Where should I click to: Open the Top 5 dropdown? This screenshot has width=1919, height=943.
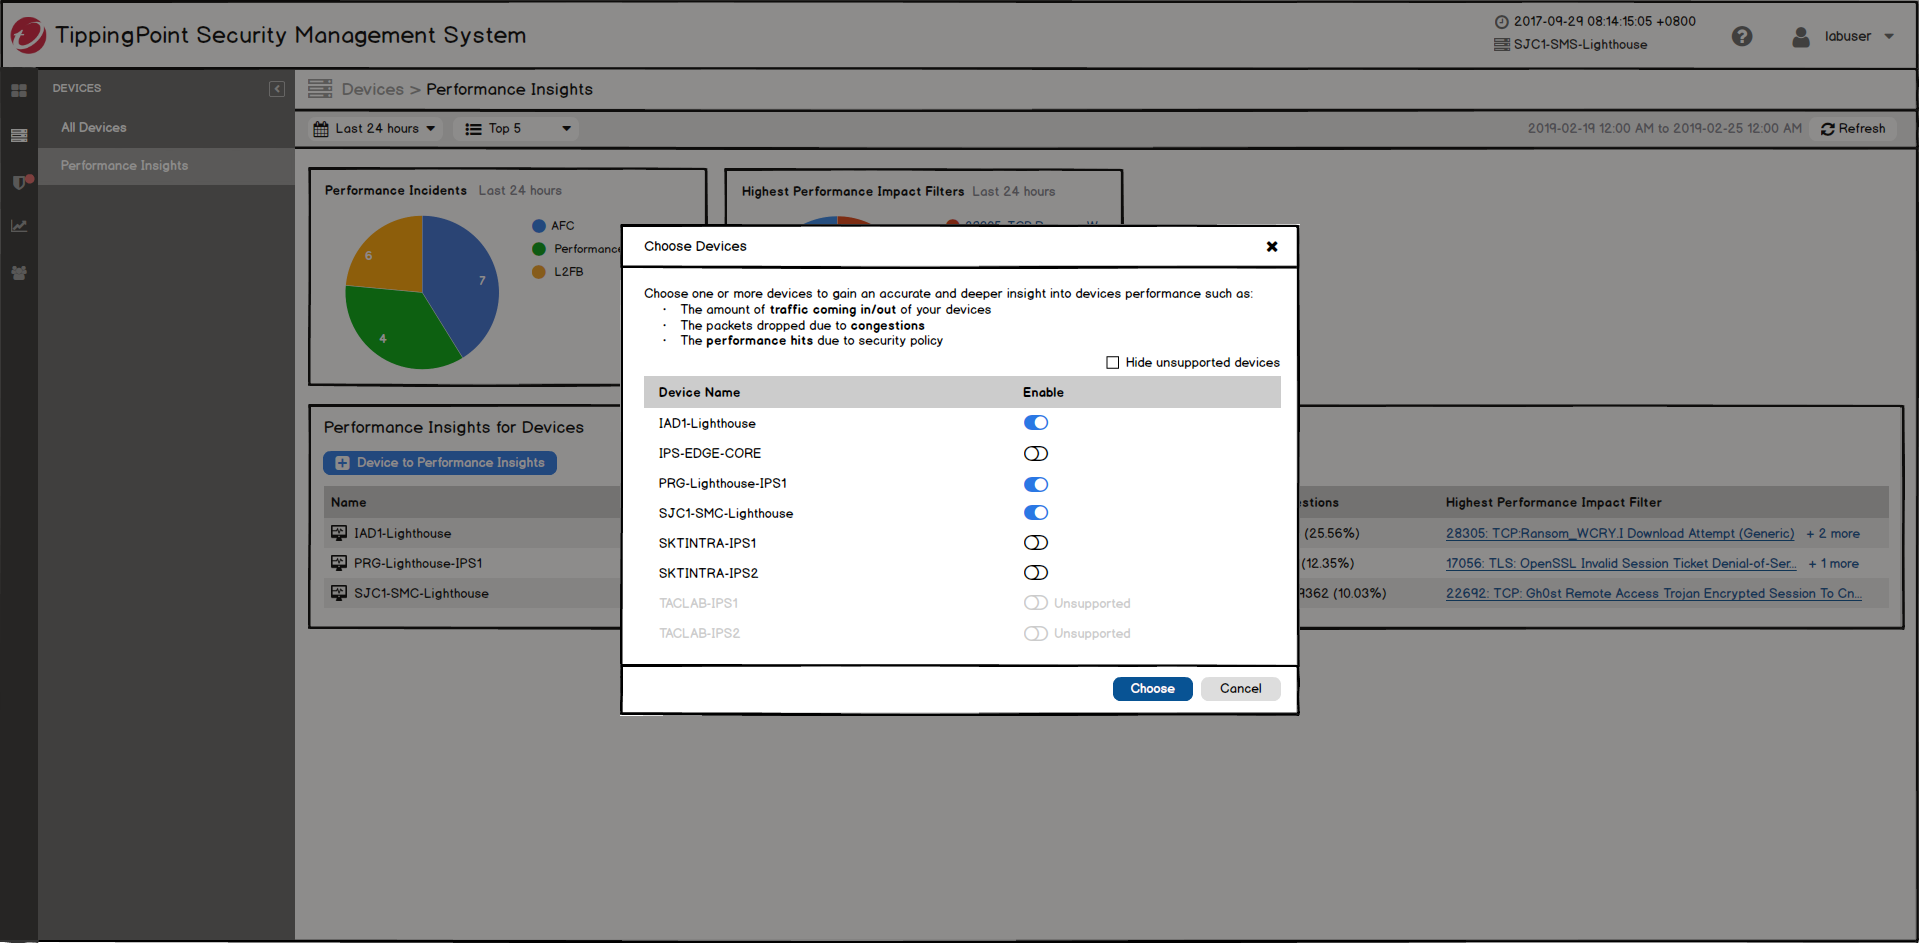click(517, 129)
